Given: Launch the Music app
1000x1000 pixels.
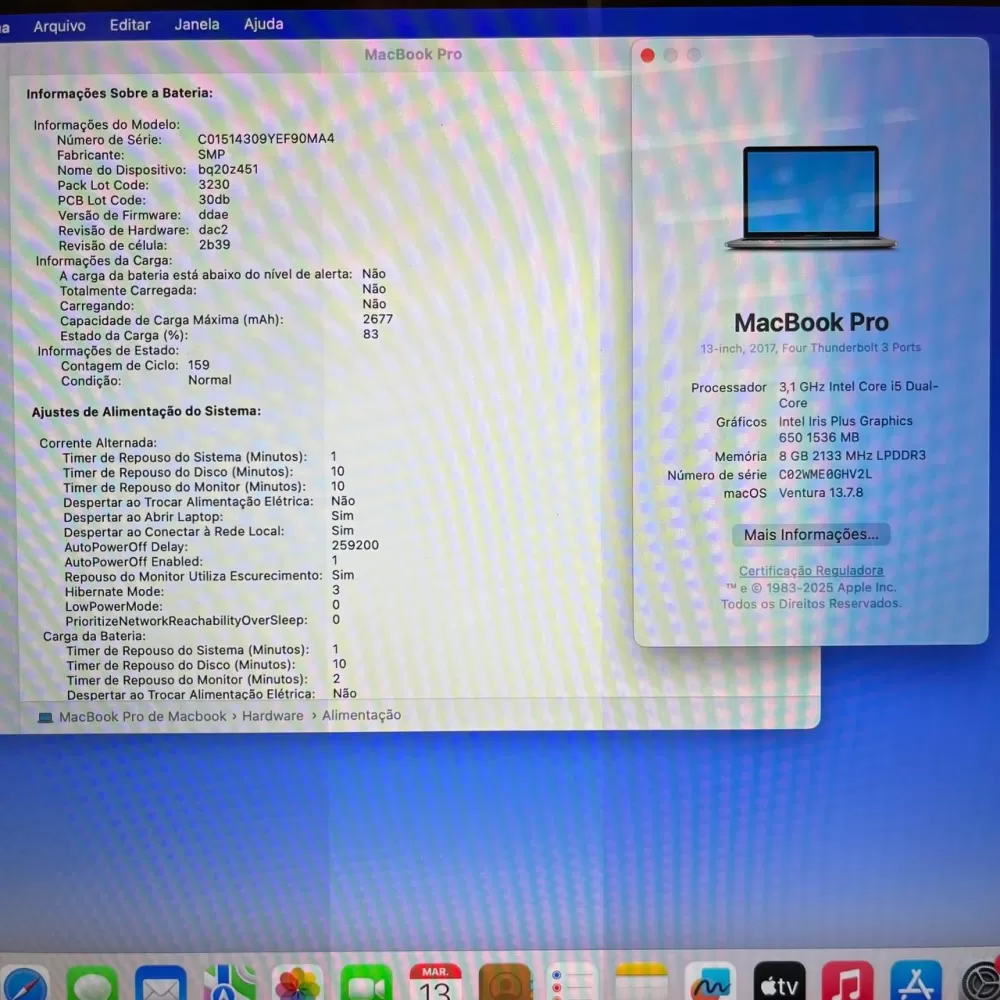Looking at the screenshot, I should pos(847,984).
